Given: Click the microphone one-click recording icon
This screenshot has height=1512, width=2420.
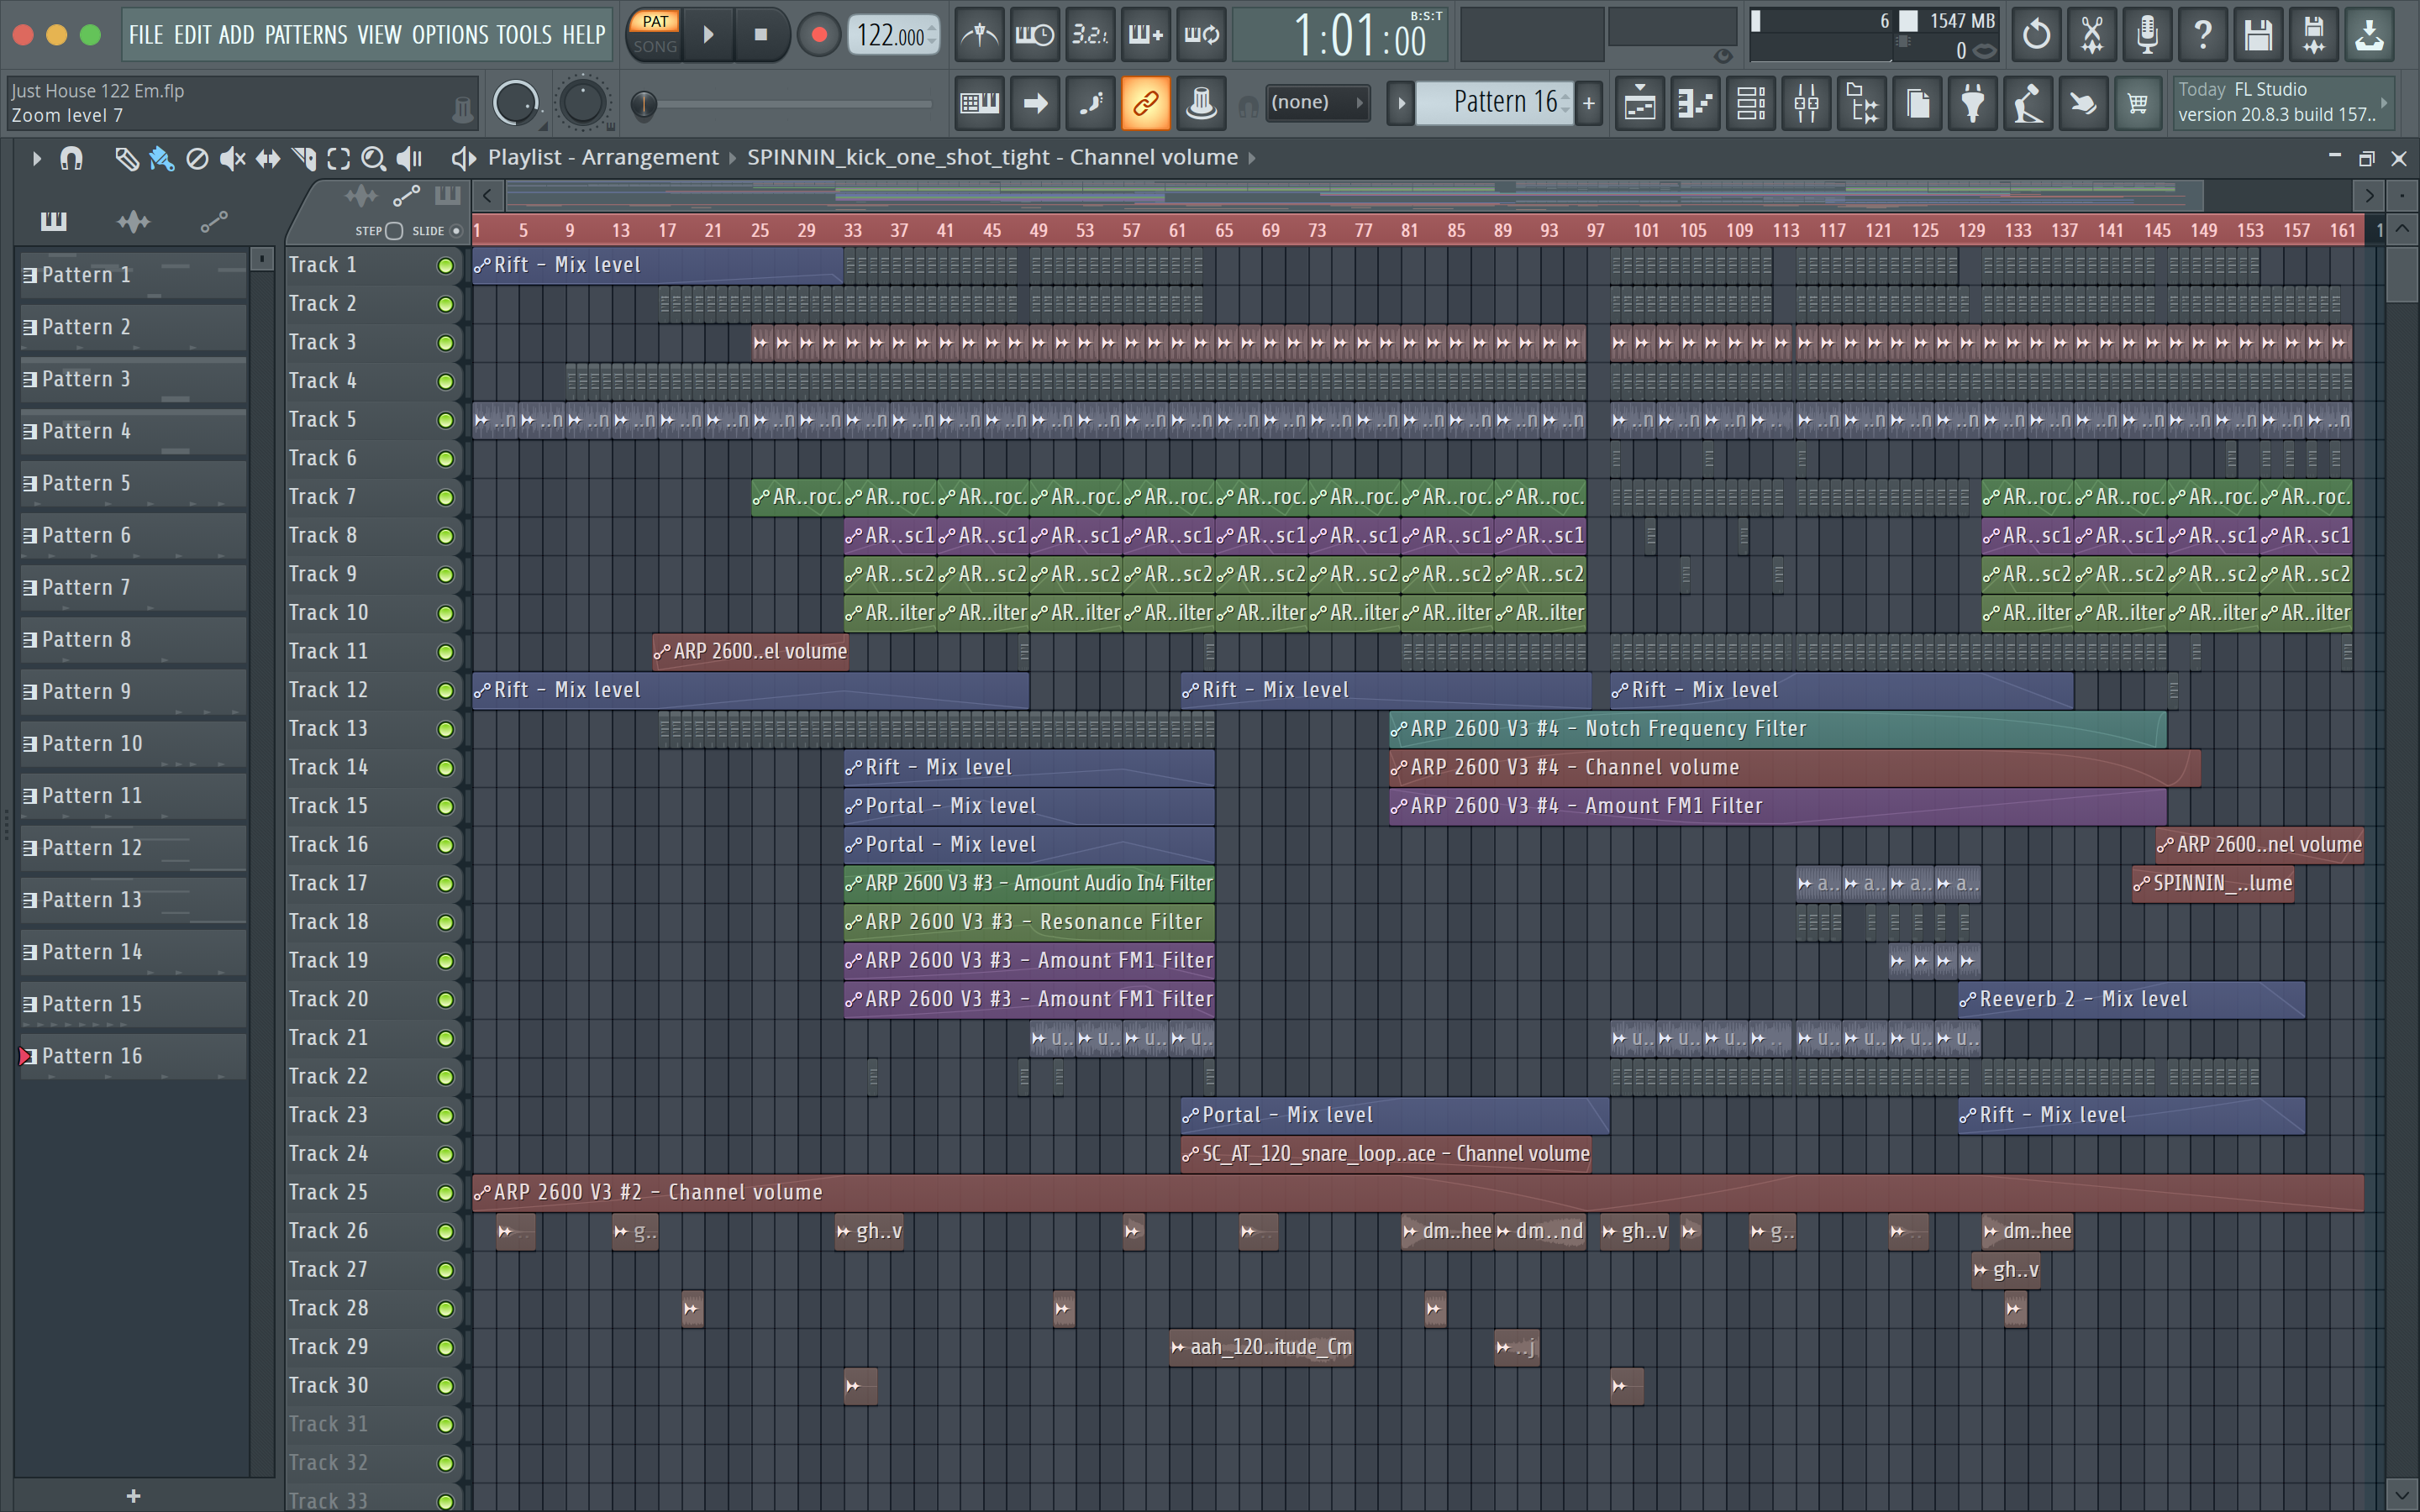Looking at the screenshot, I should (2146, 35).
